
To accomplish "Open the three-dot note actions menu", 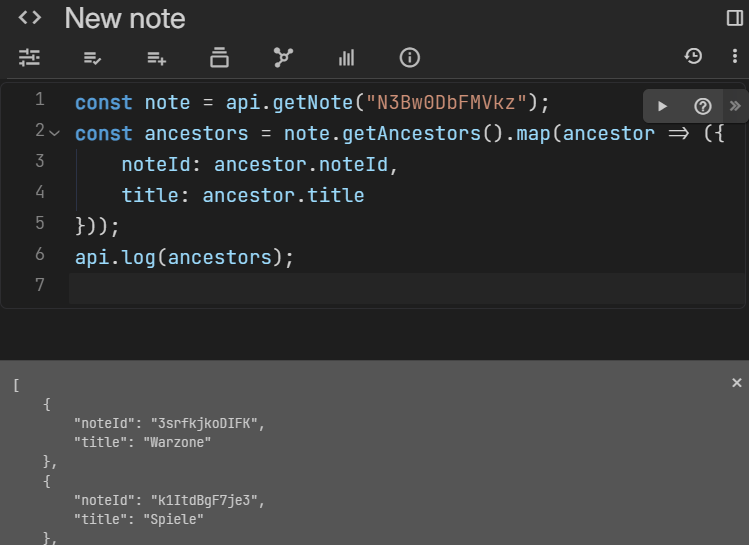I will (734, 57).
